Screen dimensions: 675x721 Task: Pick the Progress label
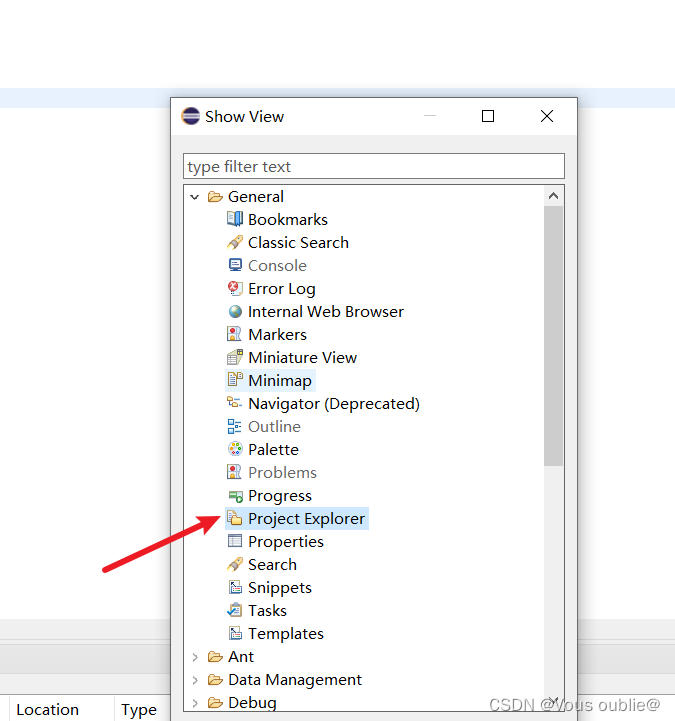(x=280, y=496)
